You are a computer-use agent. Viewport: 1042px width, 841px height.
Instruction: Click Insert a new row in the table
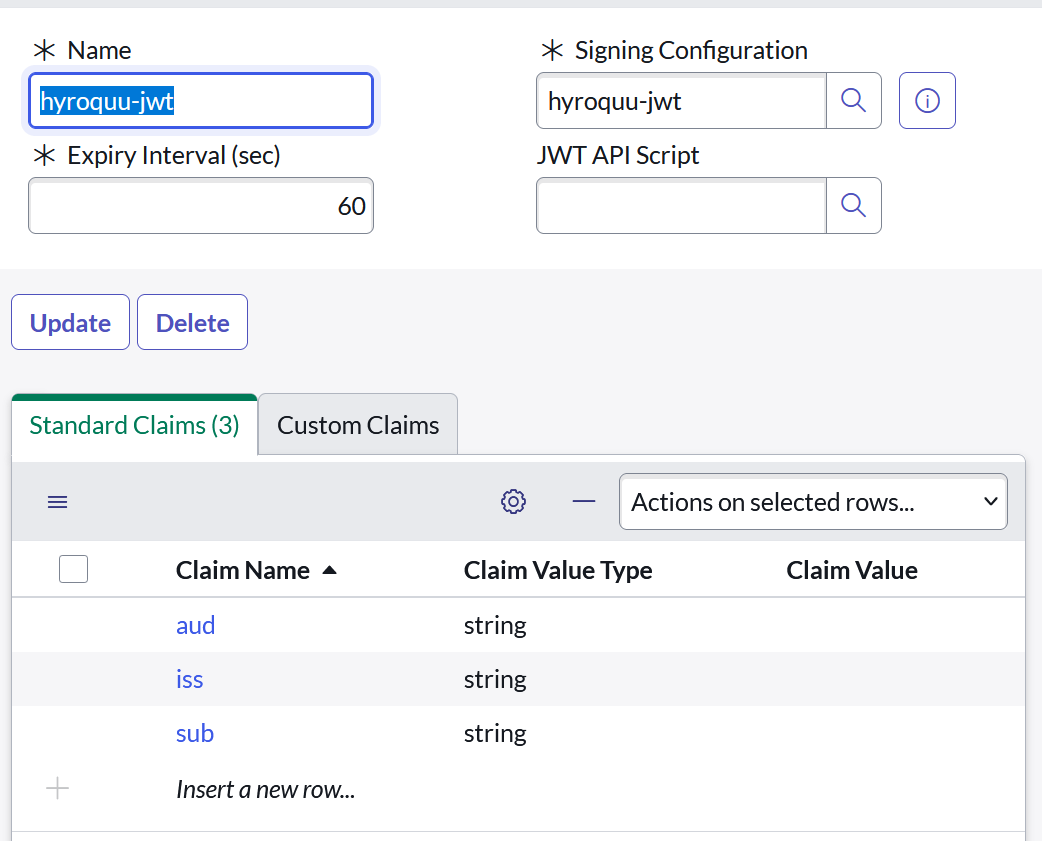pyautogui.click(x=265, y=788)
